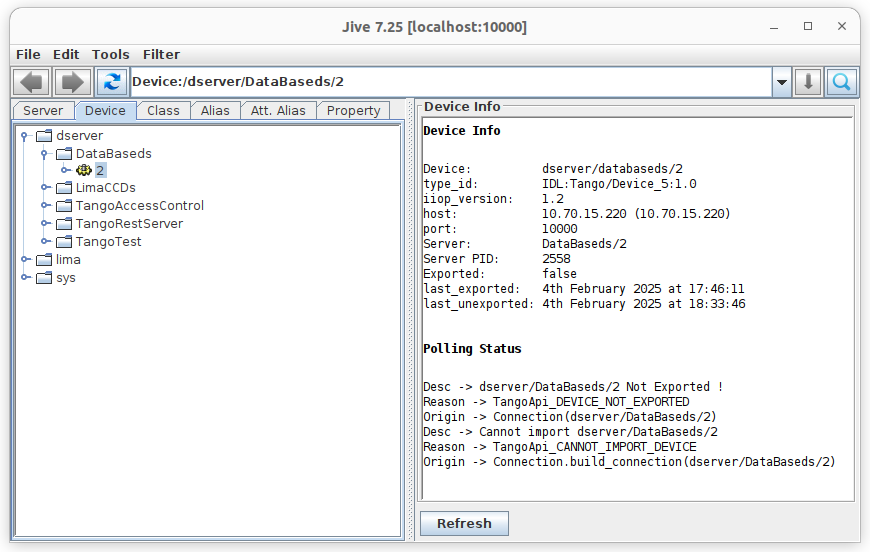Refresh the tree with the blue arrows icon

[x=112, y=82]
